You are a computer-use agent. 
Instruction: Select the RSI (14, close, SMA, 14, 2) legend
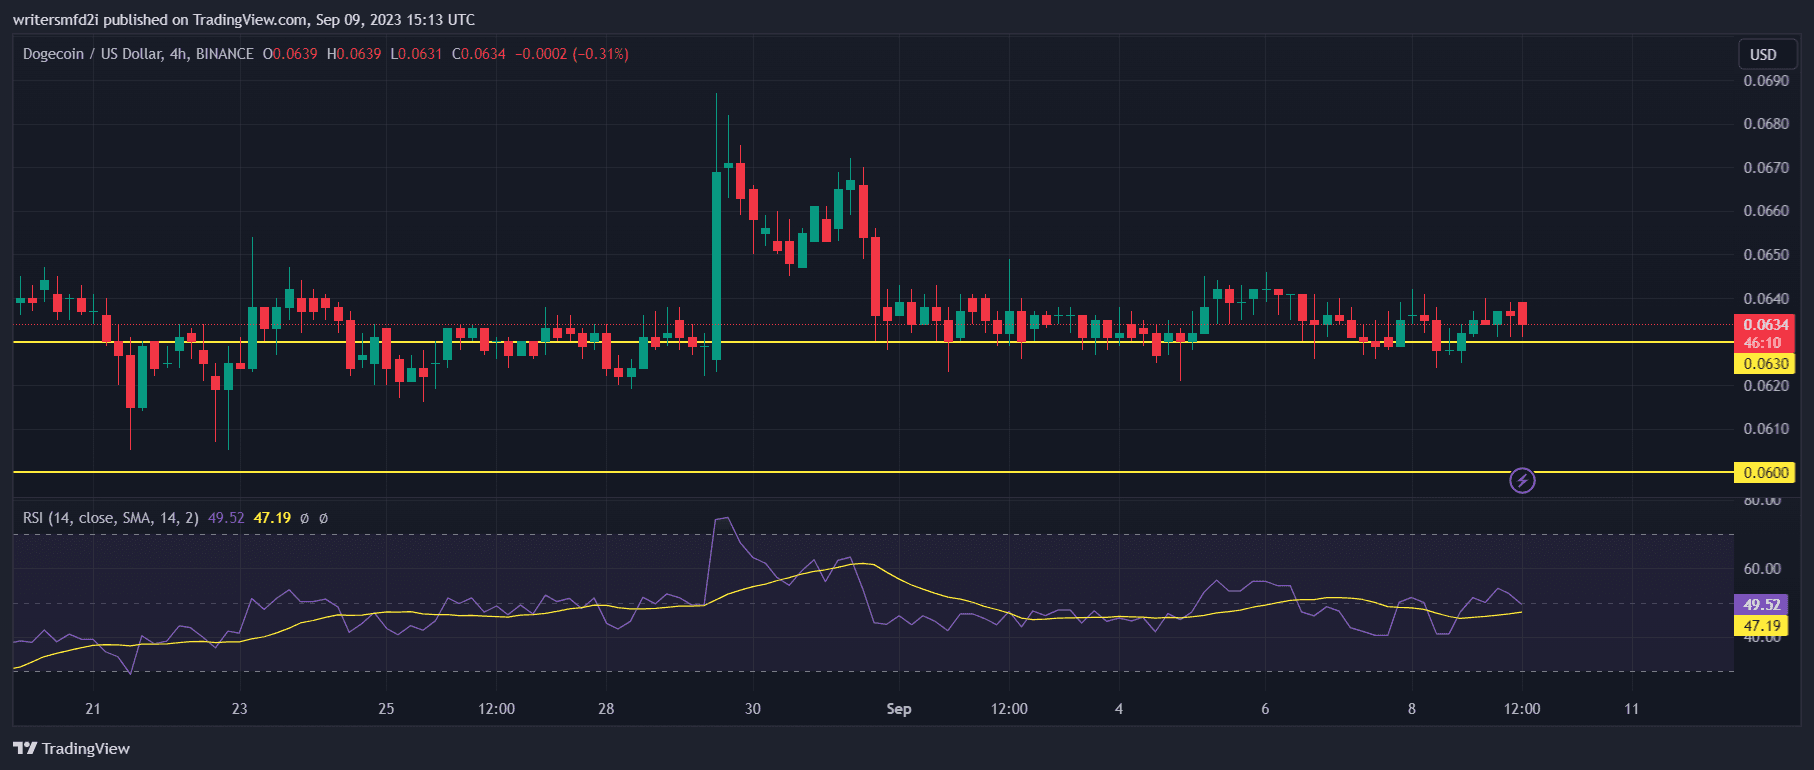click(110, 518)
